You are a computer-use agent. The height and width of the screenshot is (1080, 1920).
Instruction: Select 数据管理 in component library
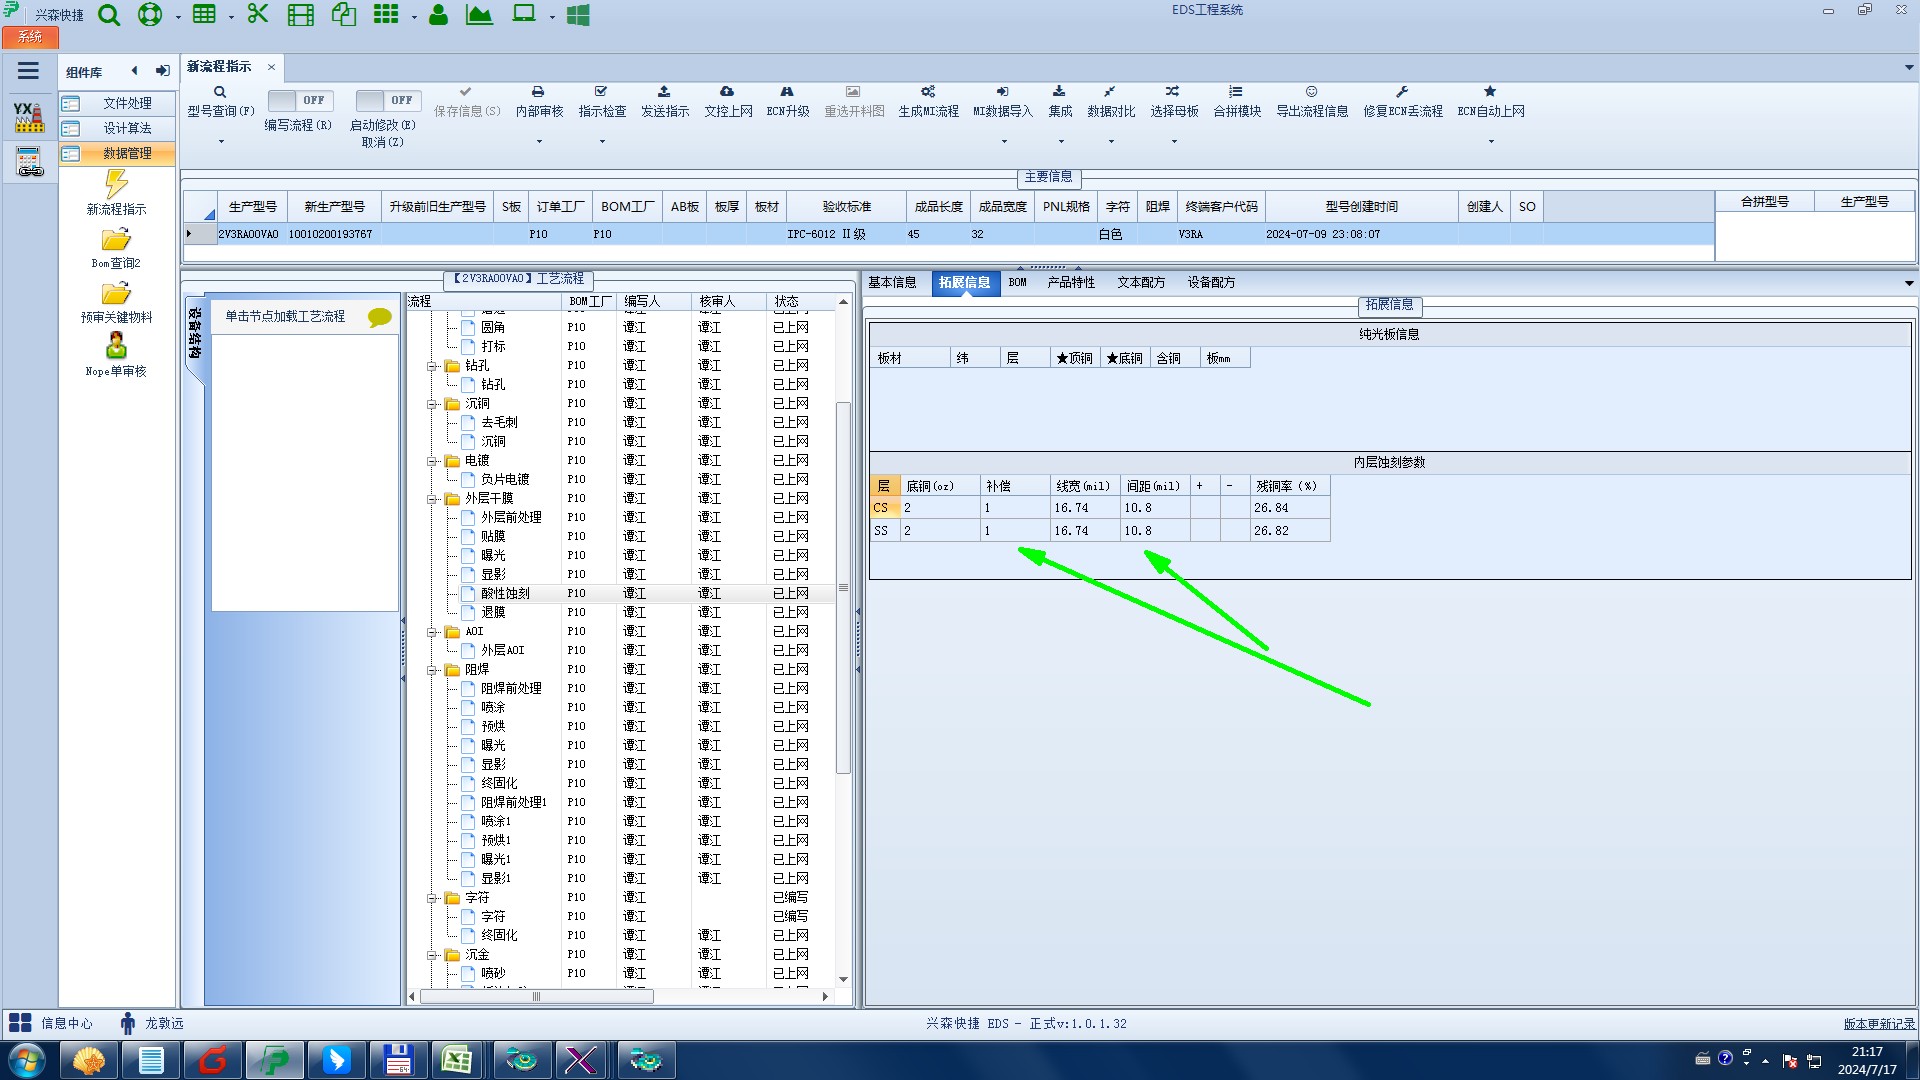(x=127, y=154)
